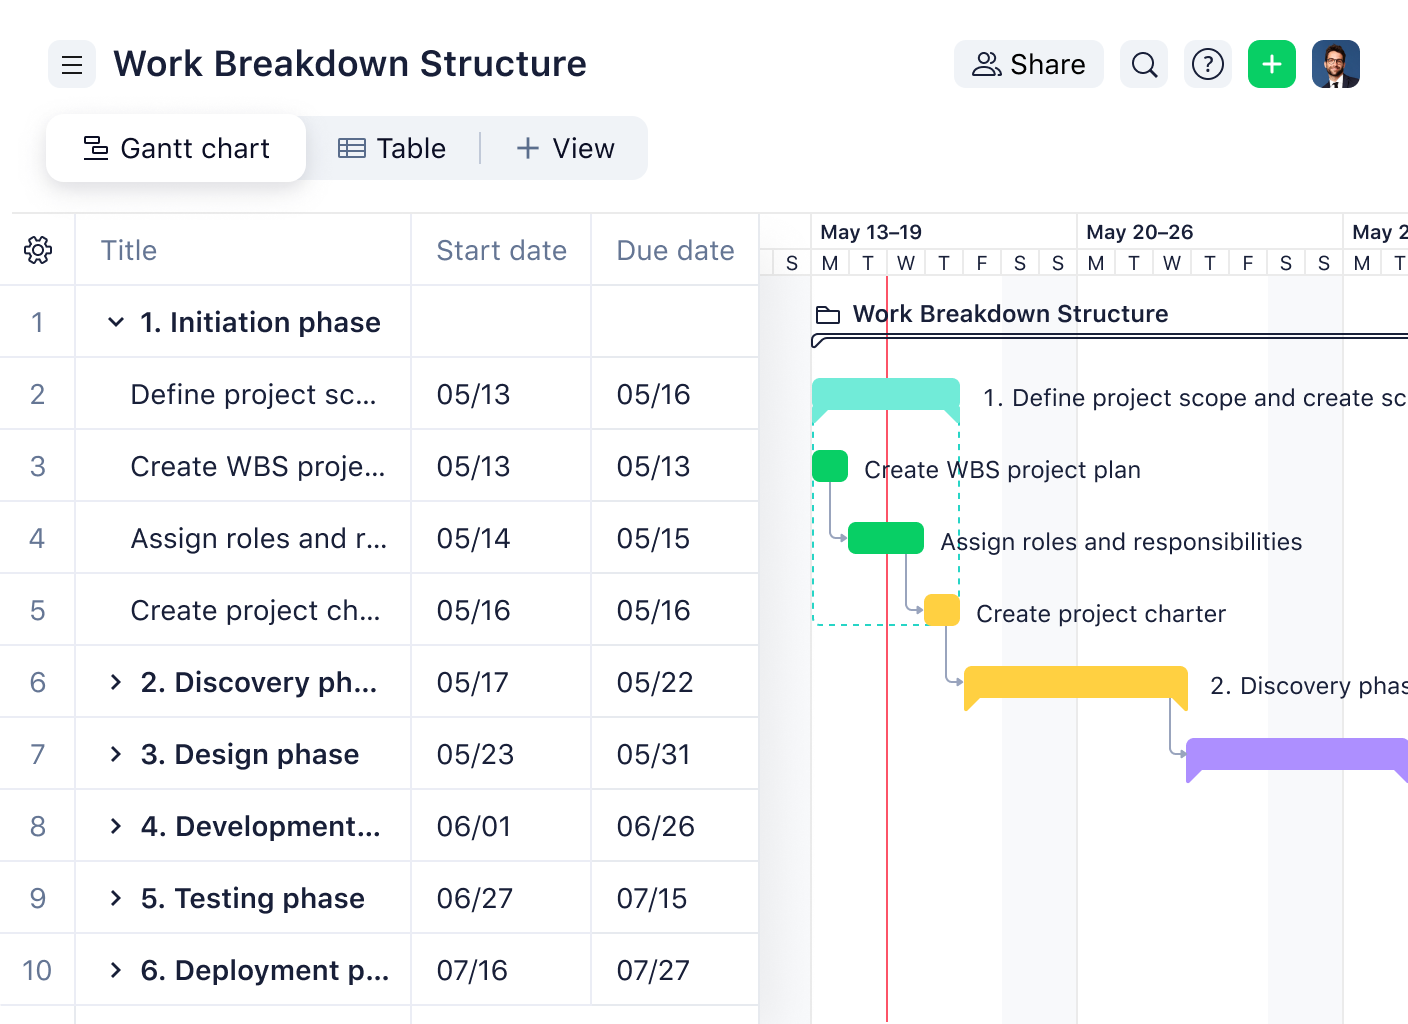The height and width of the screenshot is (1024, 1408).
Task: Open the search magnifier icon
Action: (x=1143, y=63)
